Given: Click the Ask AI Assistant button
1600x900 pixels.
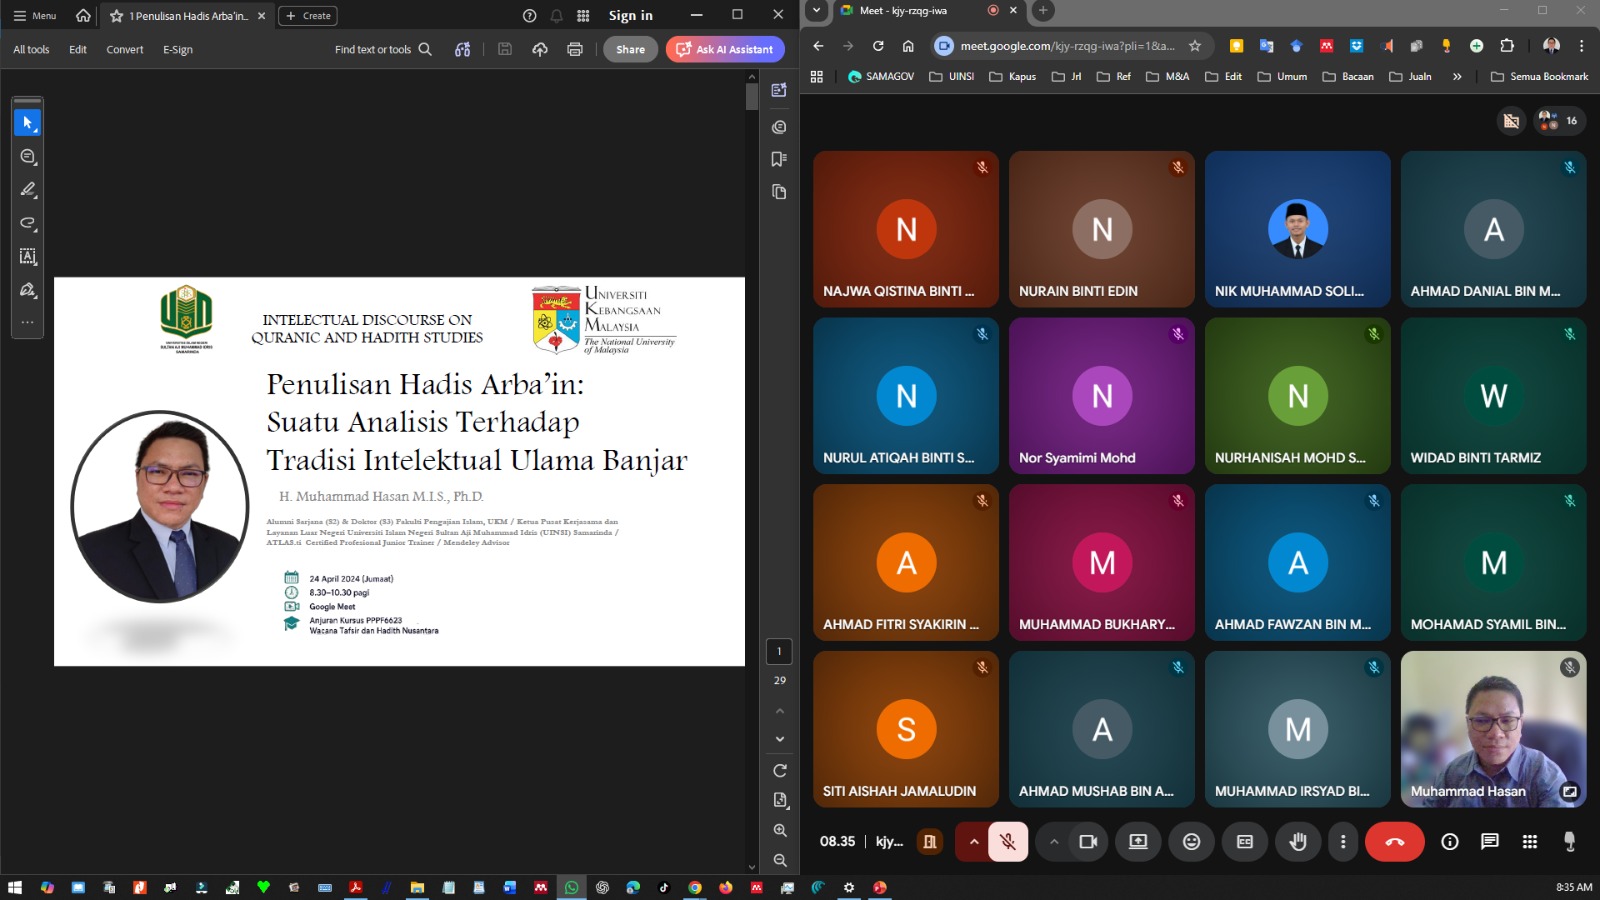Looking at the screenshot, I should (x=725, y=49).
